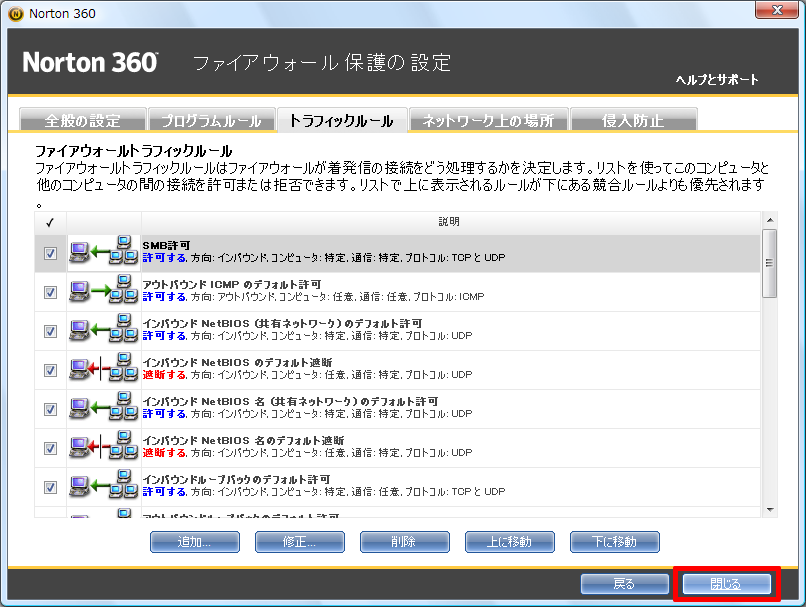Click the 追加... button
This screenshot has height=607, width=806.
tap(194, 542)
